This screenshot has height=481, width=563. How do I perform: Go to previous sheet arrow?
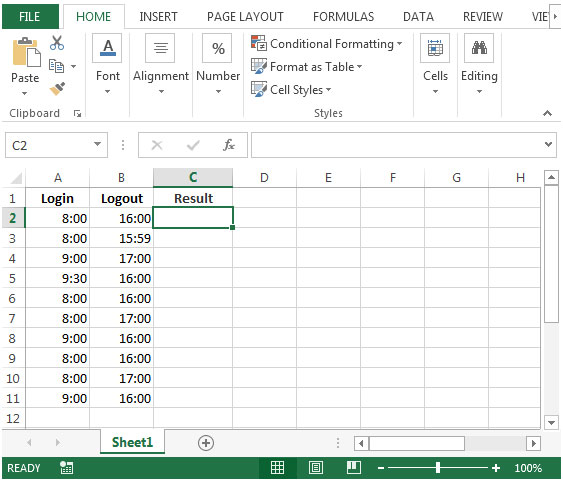click(x=29, y=443)
